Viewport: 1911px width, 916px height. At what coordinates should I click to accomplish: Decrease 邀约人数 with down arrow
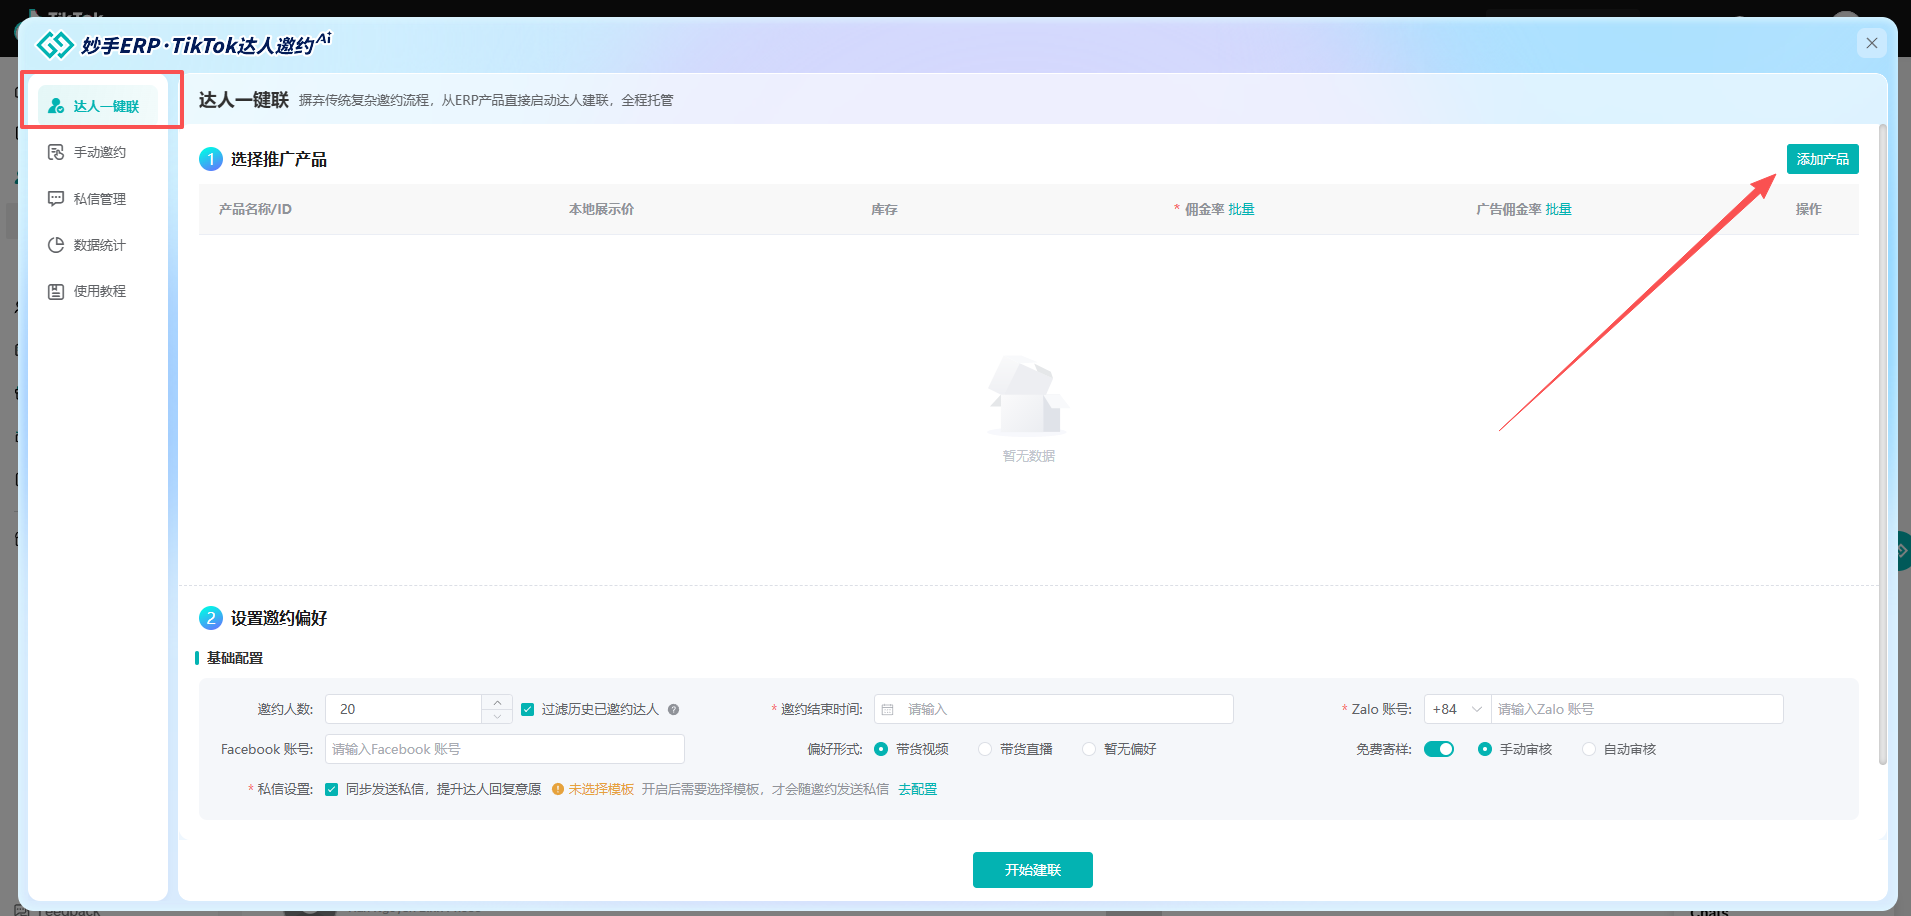point(497,716)
